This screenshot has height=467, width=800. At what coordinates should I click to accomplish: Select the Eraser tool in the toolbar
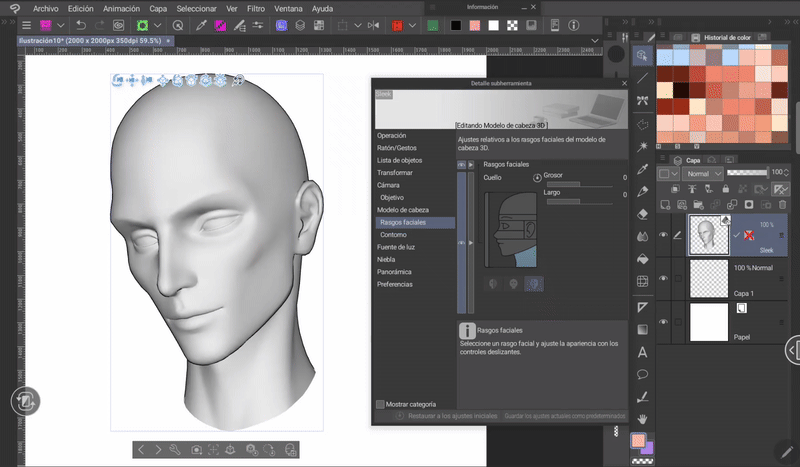[x=642, y=212]
